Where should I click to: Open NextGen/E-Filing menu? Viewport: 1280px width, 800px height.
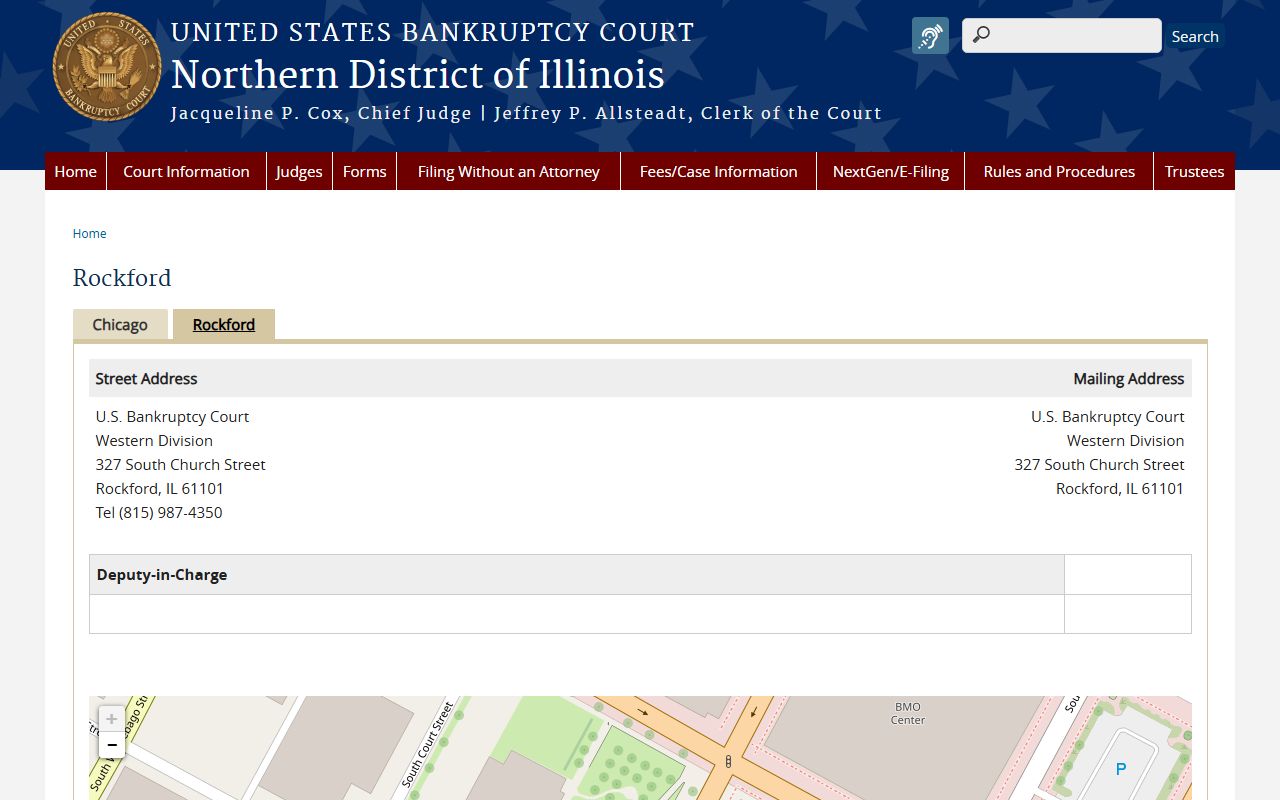(x=890, y=171)
